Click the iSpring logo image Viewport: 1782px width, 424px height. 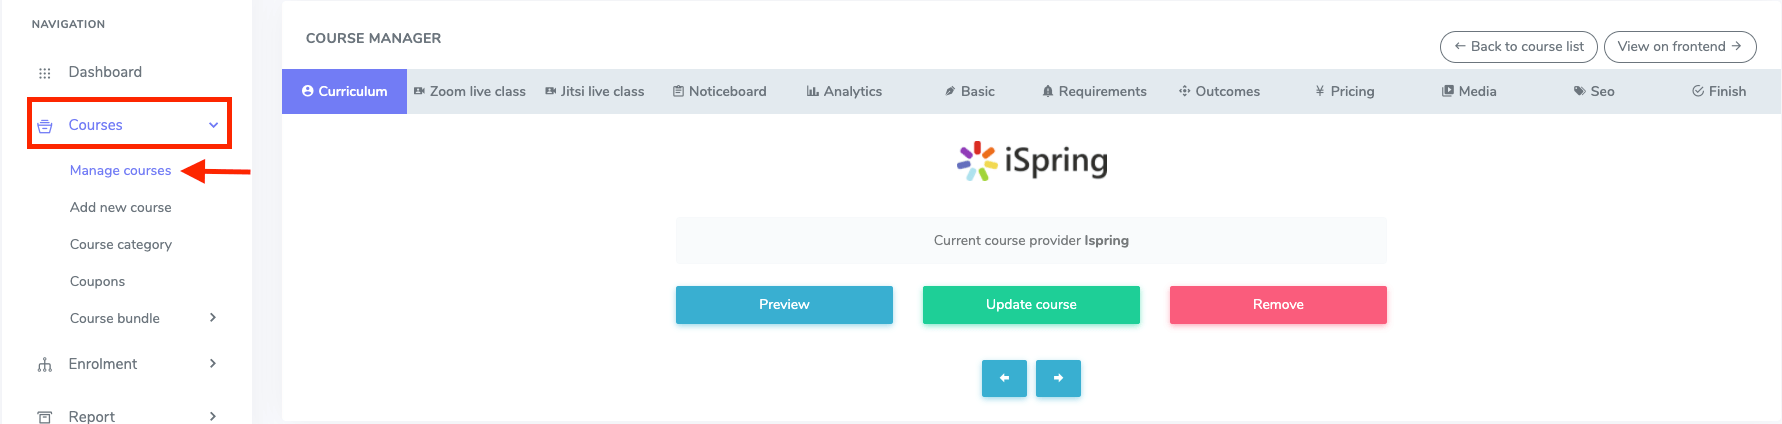point(1031,161)
